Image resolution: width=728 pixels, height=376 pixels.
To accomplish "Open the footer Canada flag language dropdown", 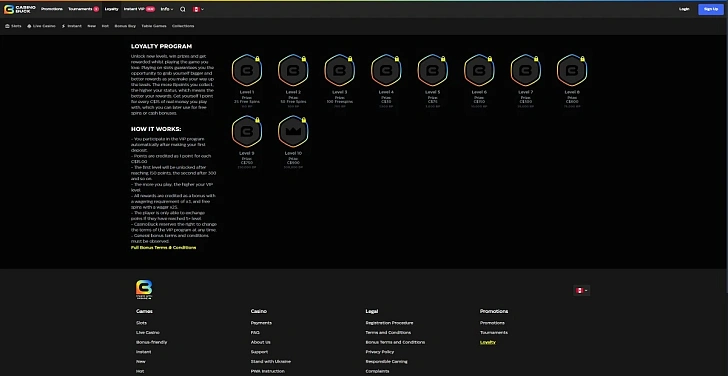I will (582, 291).
